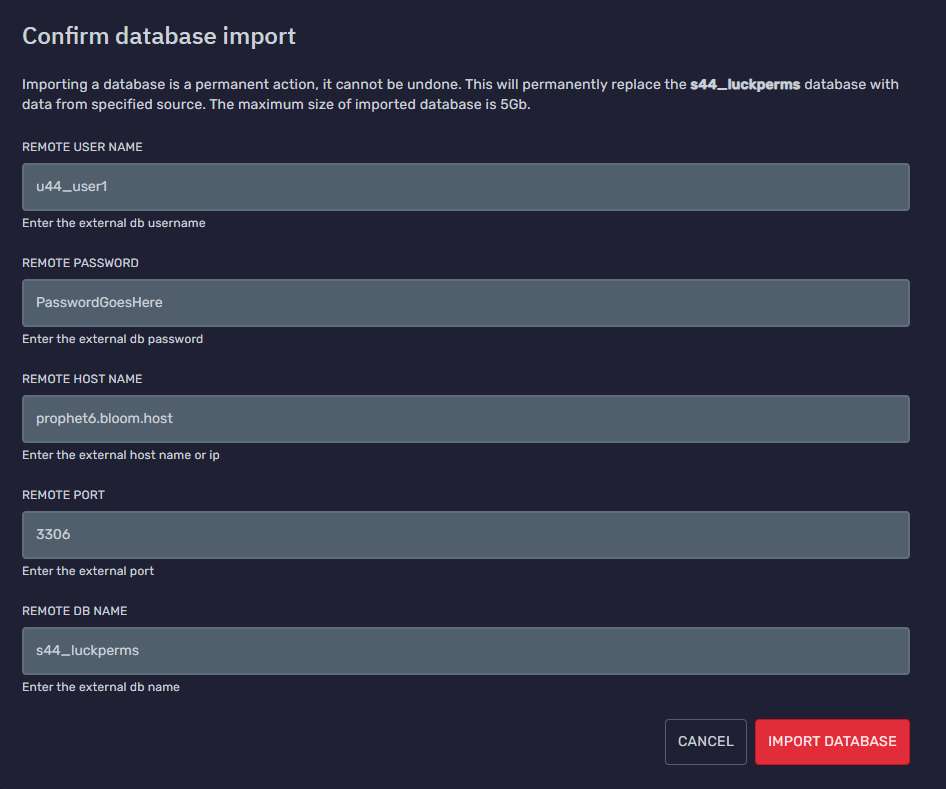
Task: Click the Remote User Name input field
Action: [465, 187]
